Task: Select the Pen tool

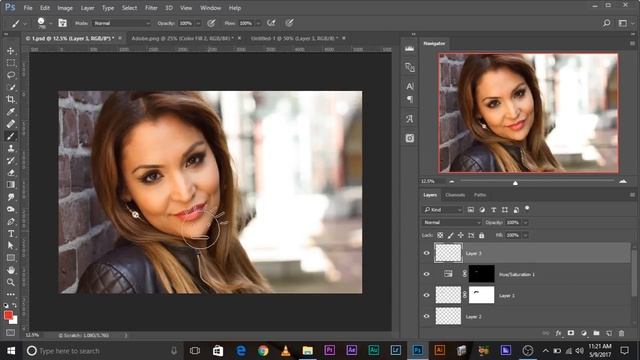Action: (11, 222)
